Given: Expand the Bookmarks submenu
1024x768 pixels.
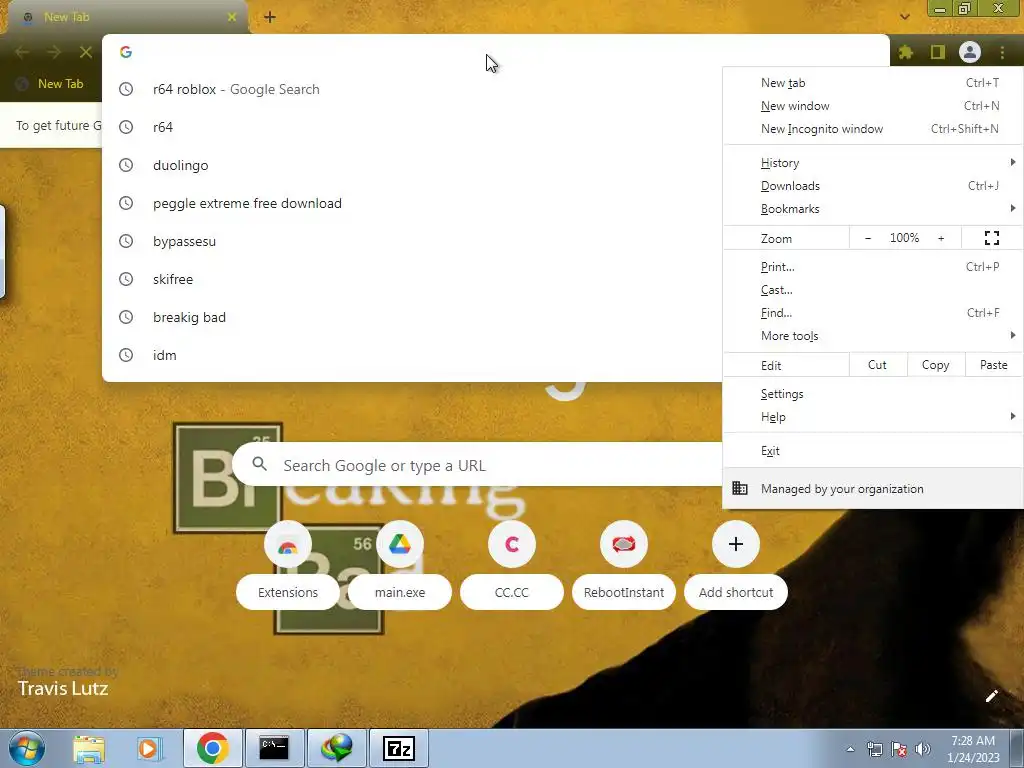Looking at the screenshot, I should tap(872, 209).
